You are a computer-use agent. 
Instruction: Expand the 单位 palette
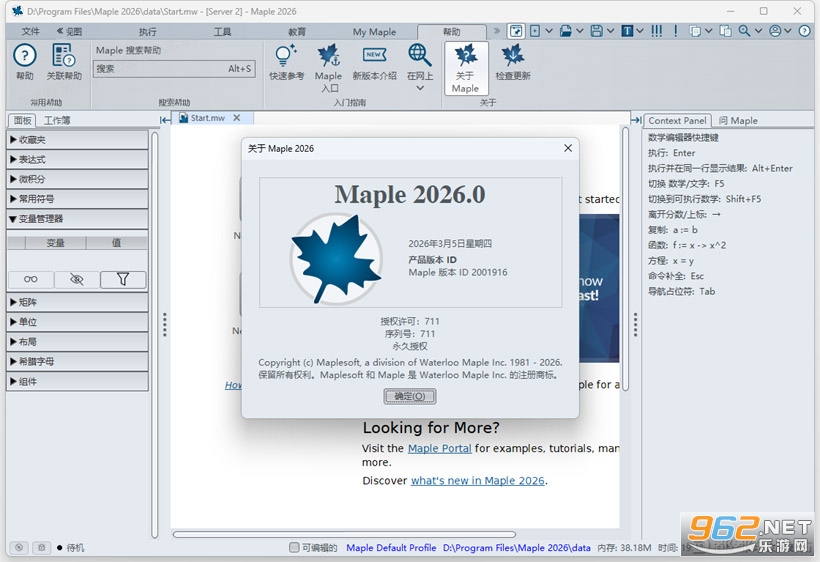click(77, 322)
